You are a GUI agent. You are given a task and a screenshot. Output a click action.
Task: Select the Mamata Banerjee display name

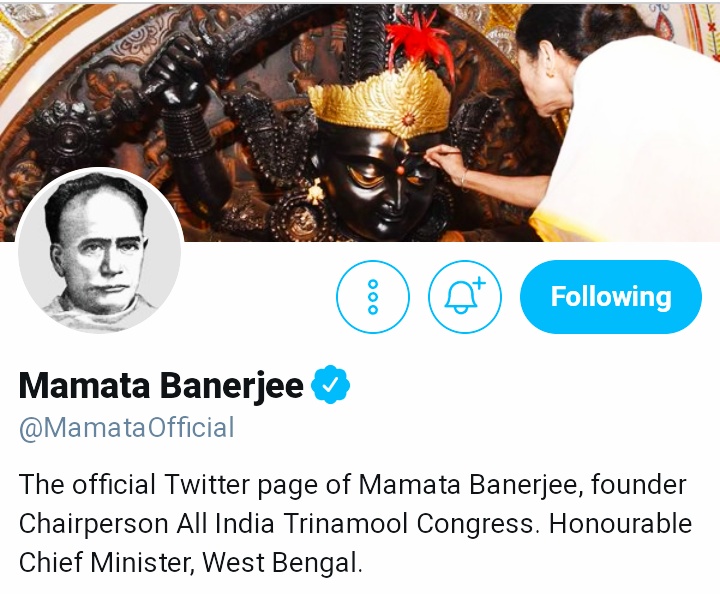coord(160,386)
